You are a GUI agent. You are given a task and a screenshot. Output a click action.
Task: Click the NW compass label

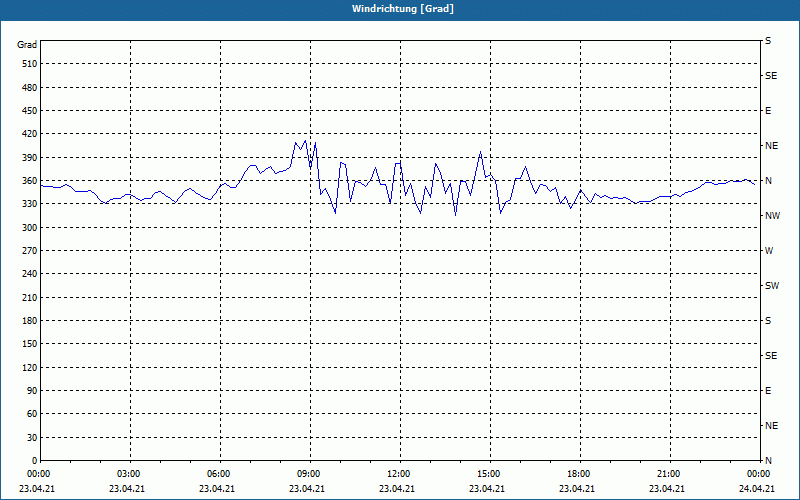(x=772, y=216)
